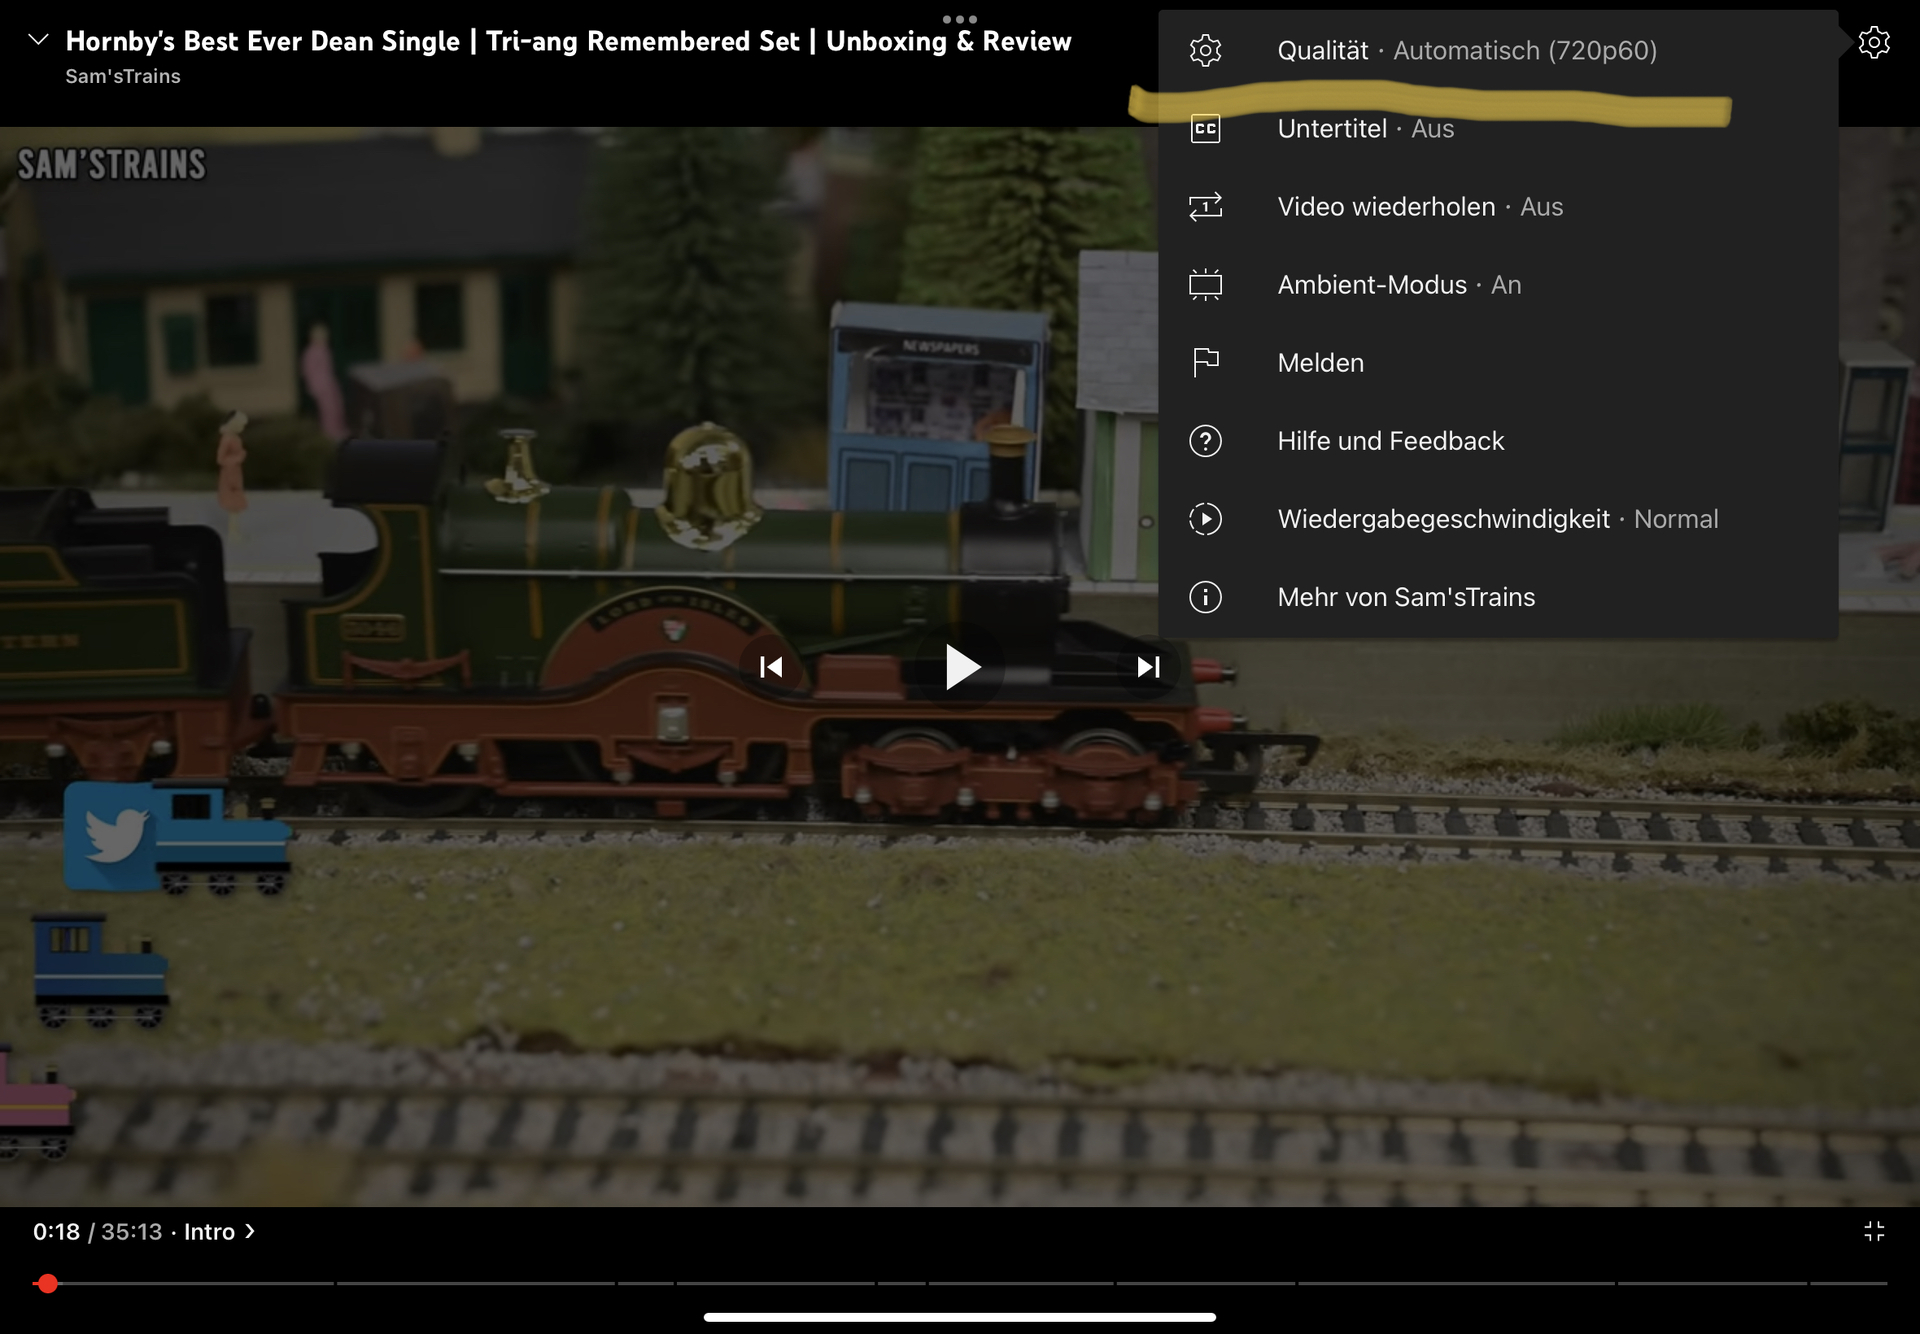Click the settings gear in top right
Screen dimensions: 1920x1334
(x=1873, y=42)
